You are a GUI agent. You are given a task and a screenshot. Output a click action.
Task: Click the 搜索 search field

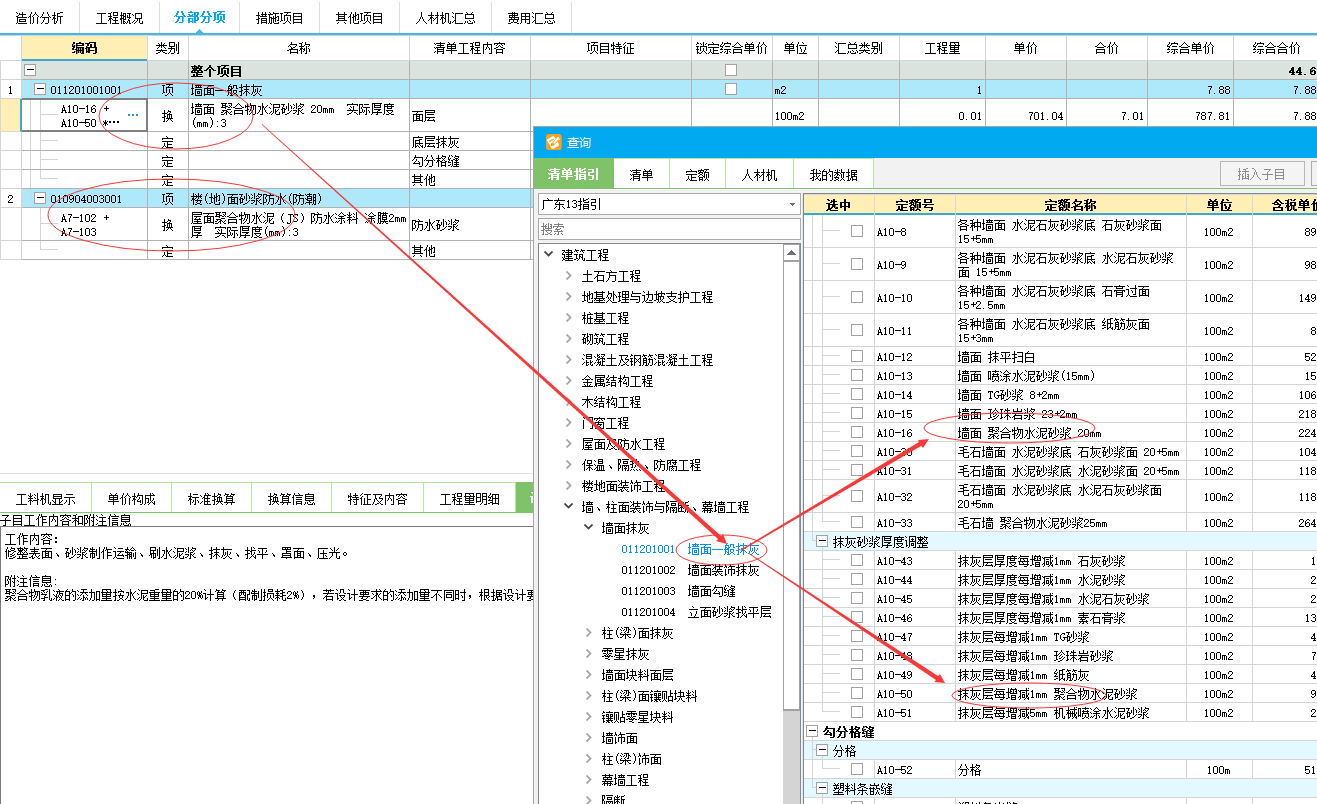pyautogui.click(x=668, y=229)
